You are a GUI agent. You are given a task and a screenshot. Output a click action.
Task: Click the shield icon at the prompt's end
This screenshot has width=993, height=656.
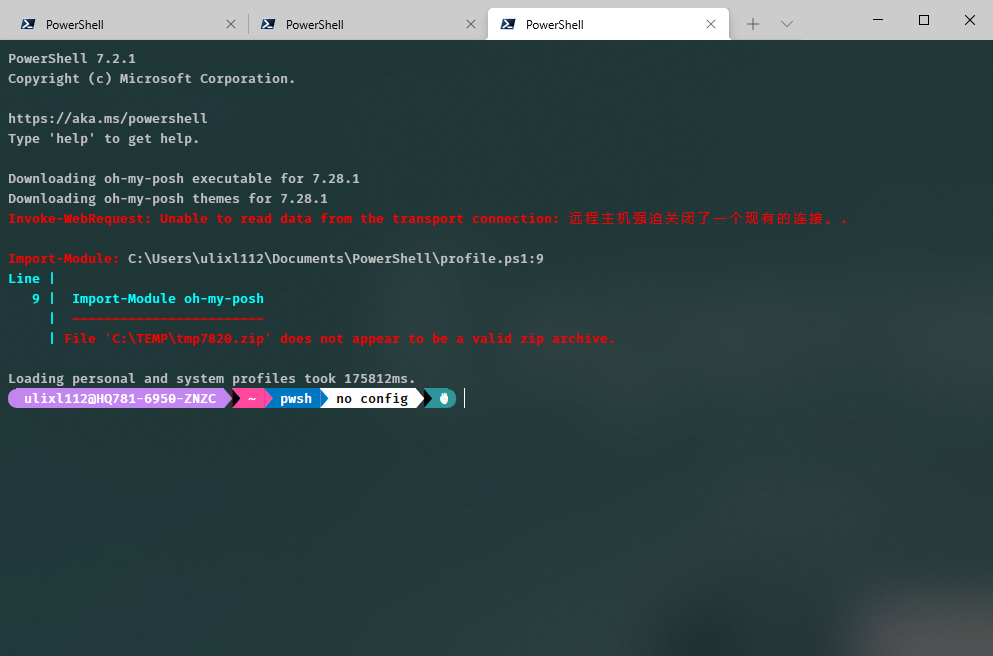click(441, 398)
